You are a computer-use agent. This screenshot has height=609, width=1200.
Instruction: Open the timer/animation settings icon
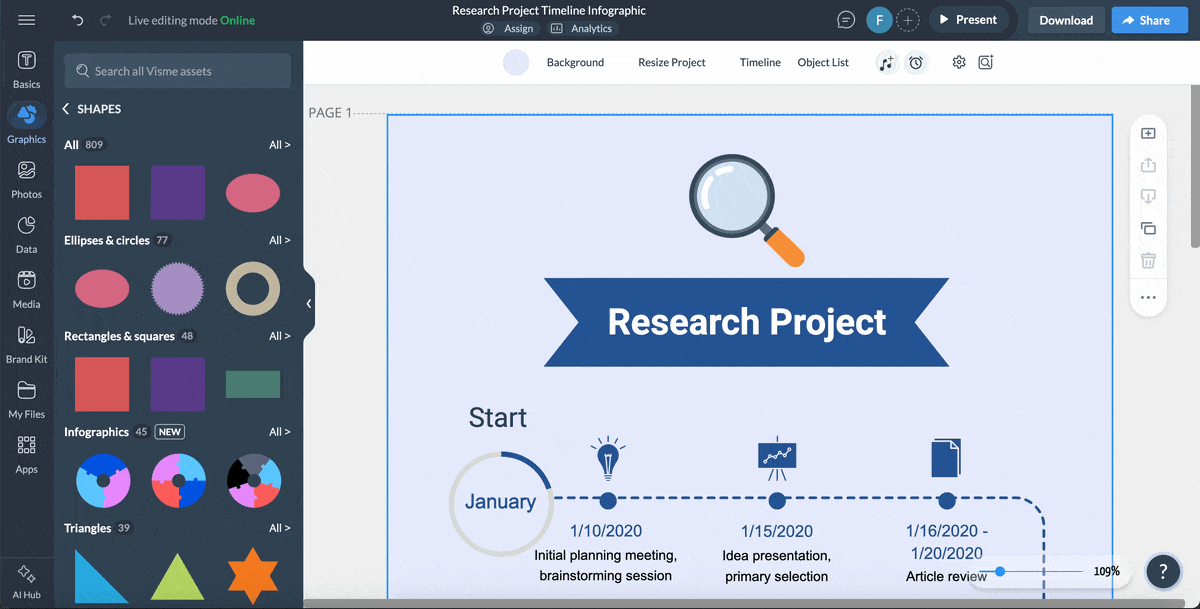click(x=916, y=62)
